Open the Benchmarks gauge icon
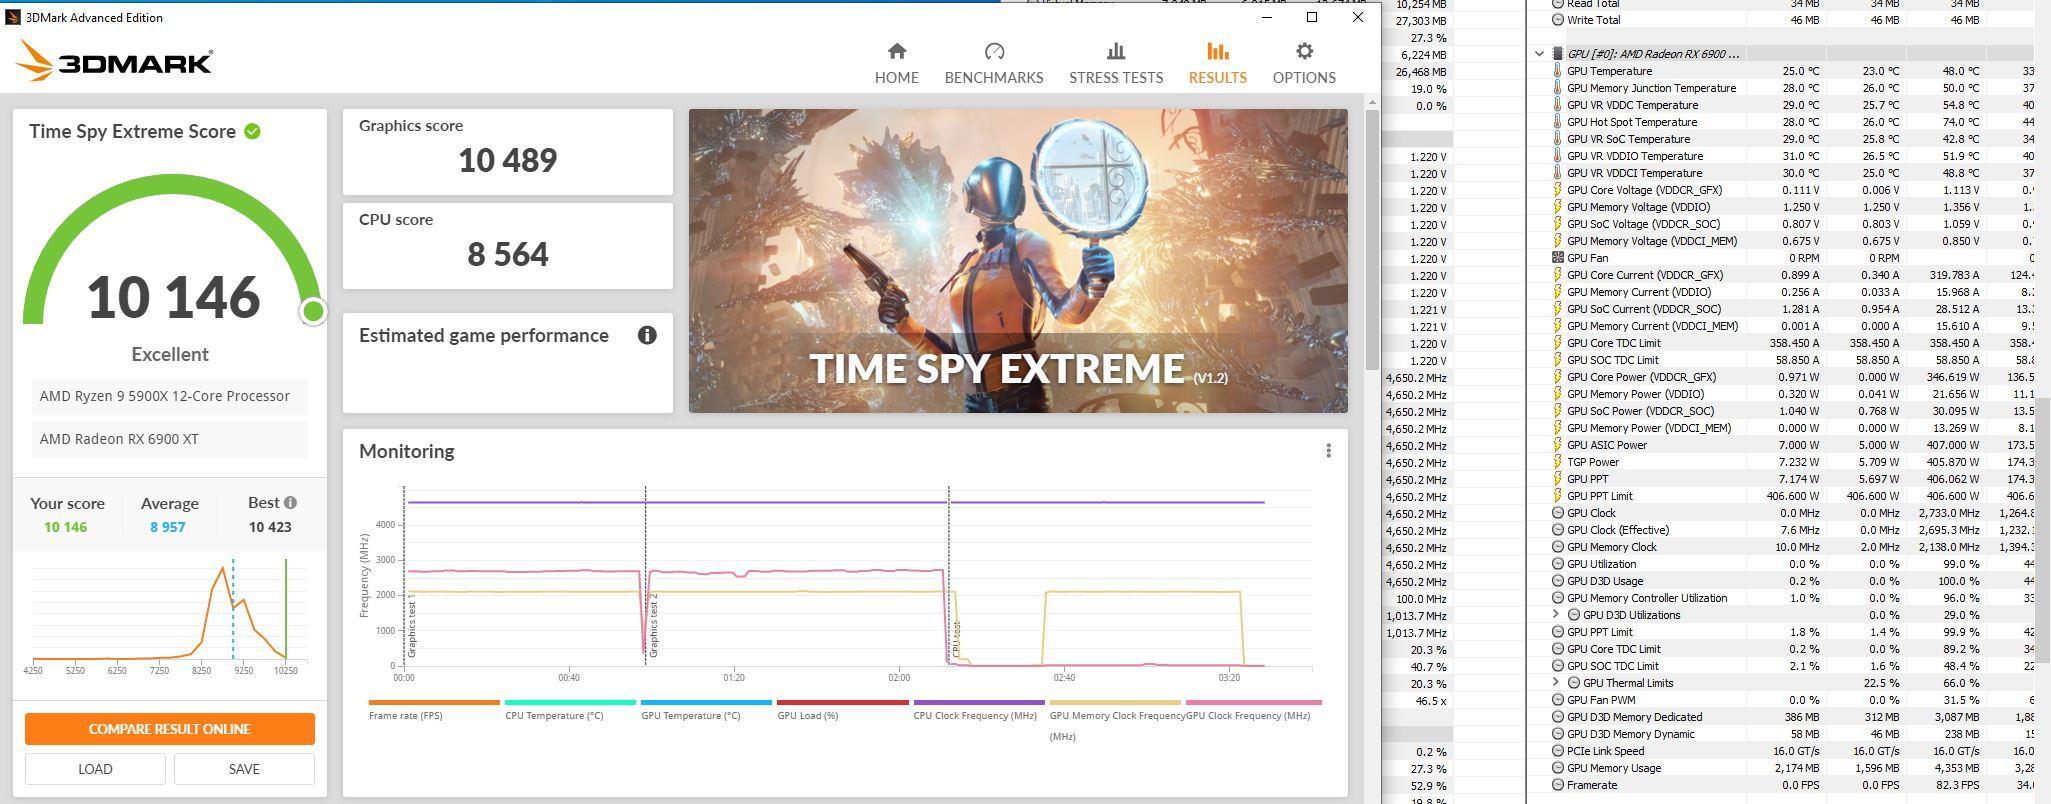 (x=994, y=51)
